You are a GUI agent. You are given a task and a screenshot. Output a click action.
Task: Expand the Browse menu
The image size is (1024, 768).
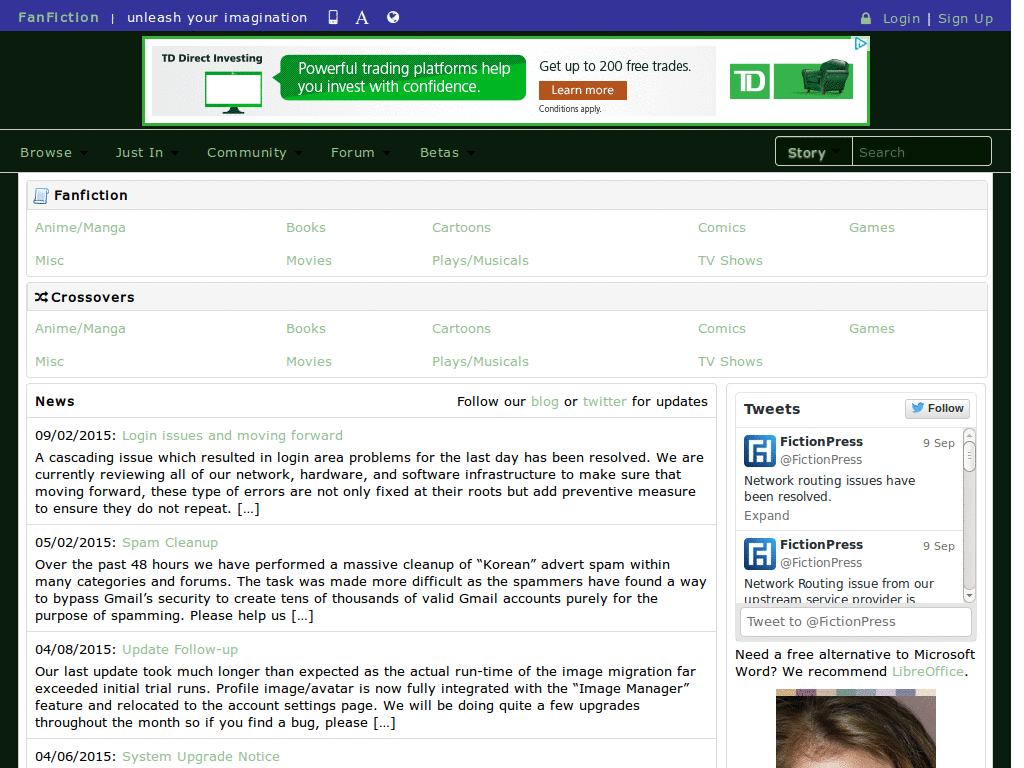(54, 153)
